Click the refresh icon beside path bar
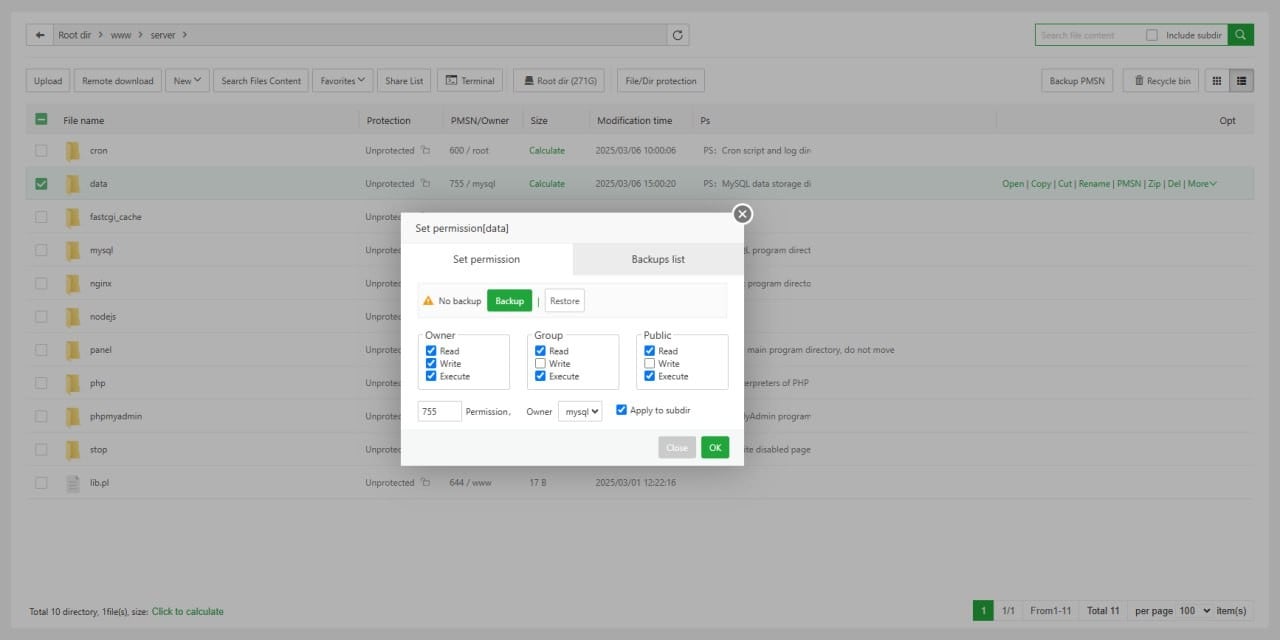Viewport: 1280px width, 640px height. coord(678,35)
